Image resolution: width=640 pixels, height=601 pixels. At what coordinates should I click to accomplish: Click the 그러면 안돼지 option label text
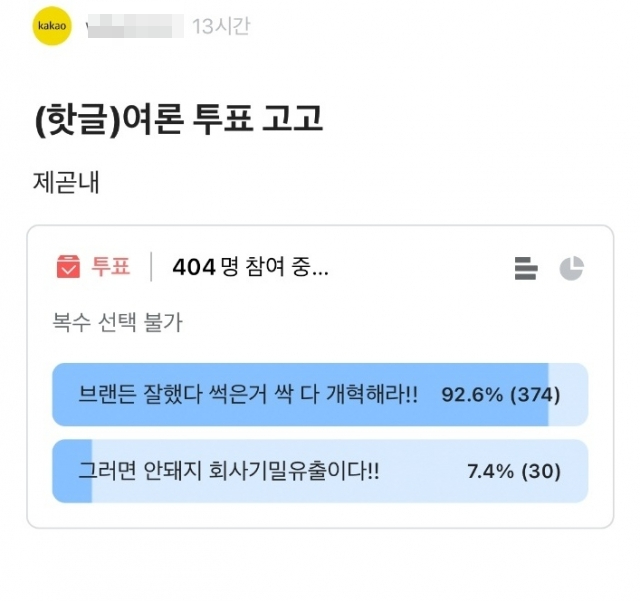229,471
